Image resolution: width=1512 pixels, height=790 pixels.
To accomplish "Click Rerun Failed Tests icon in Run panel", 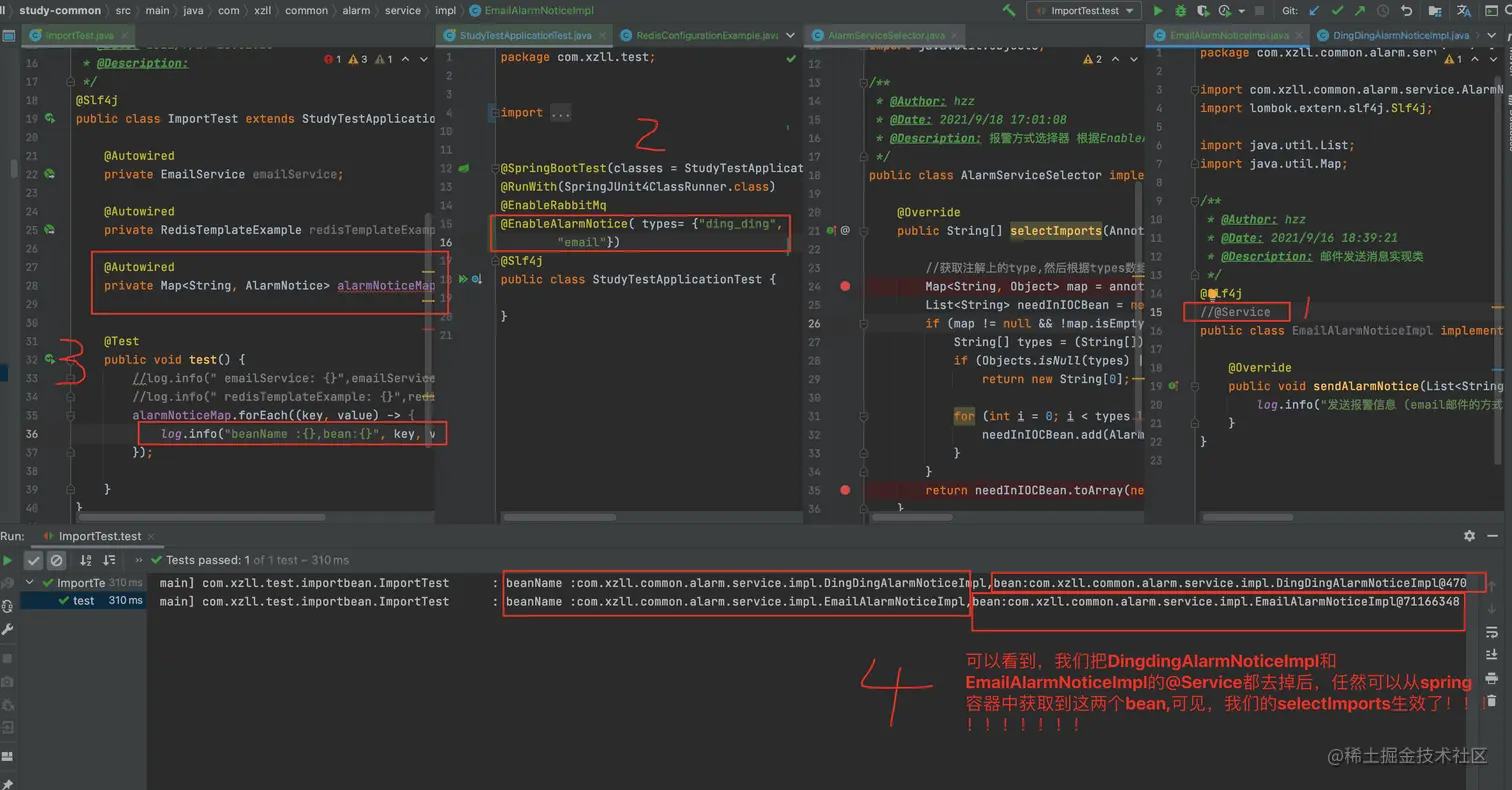I will (x=8, y=583).
